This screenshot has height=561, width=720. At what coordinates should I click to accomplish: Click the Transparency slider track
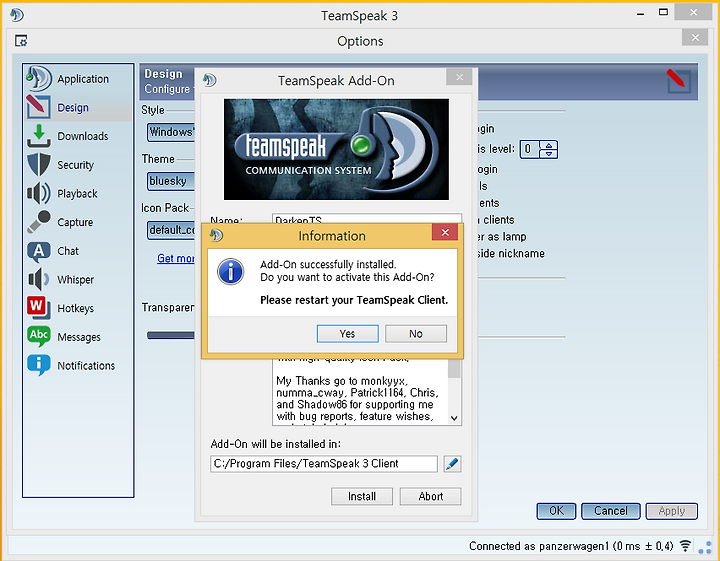(170, 336)
